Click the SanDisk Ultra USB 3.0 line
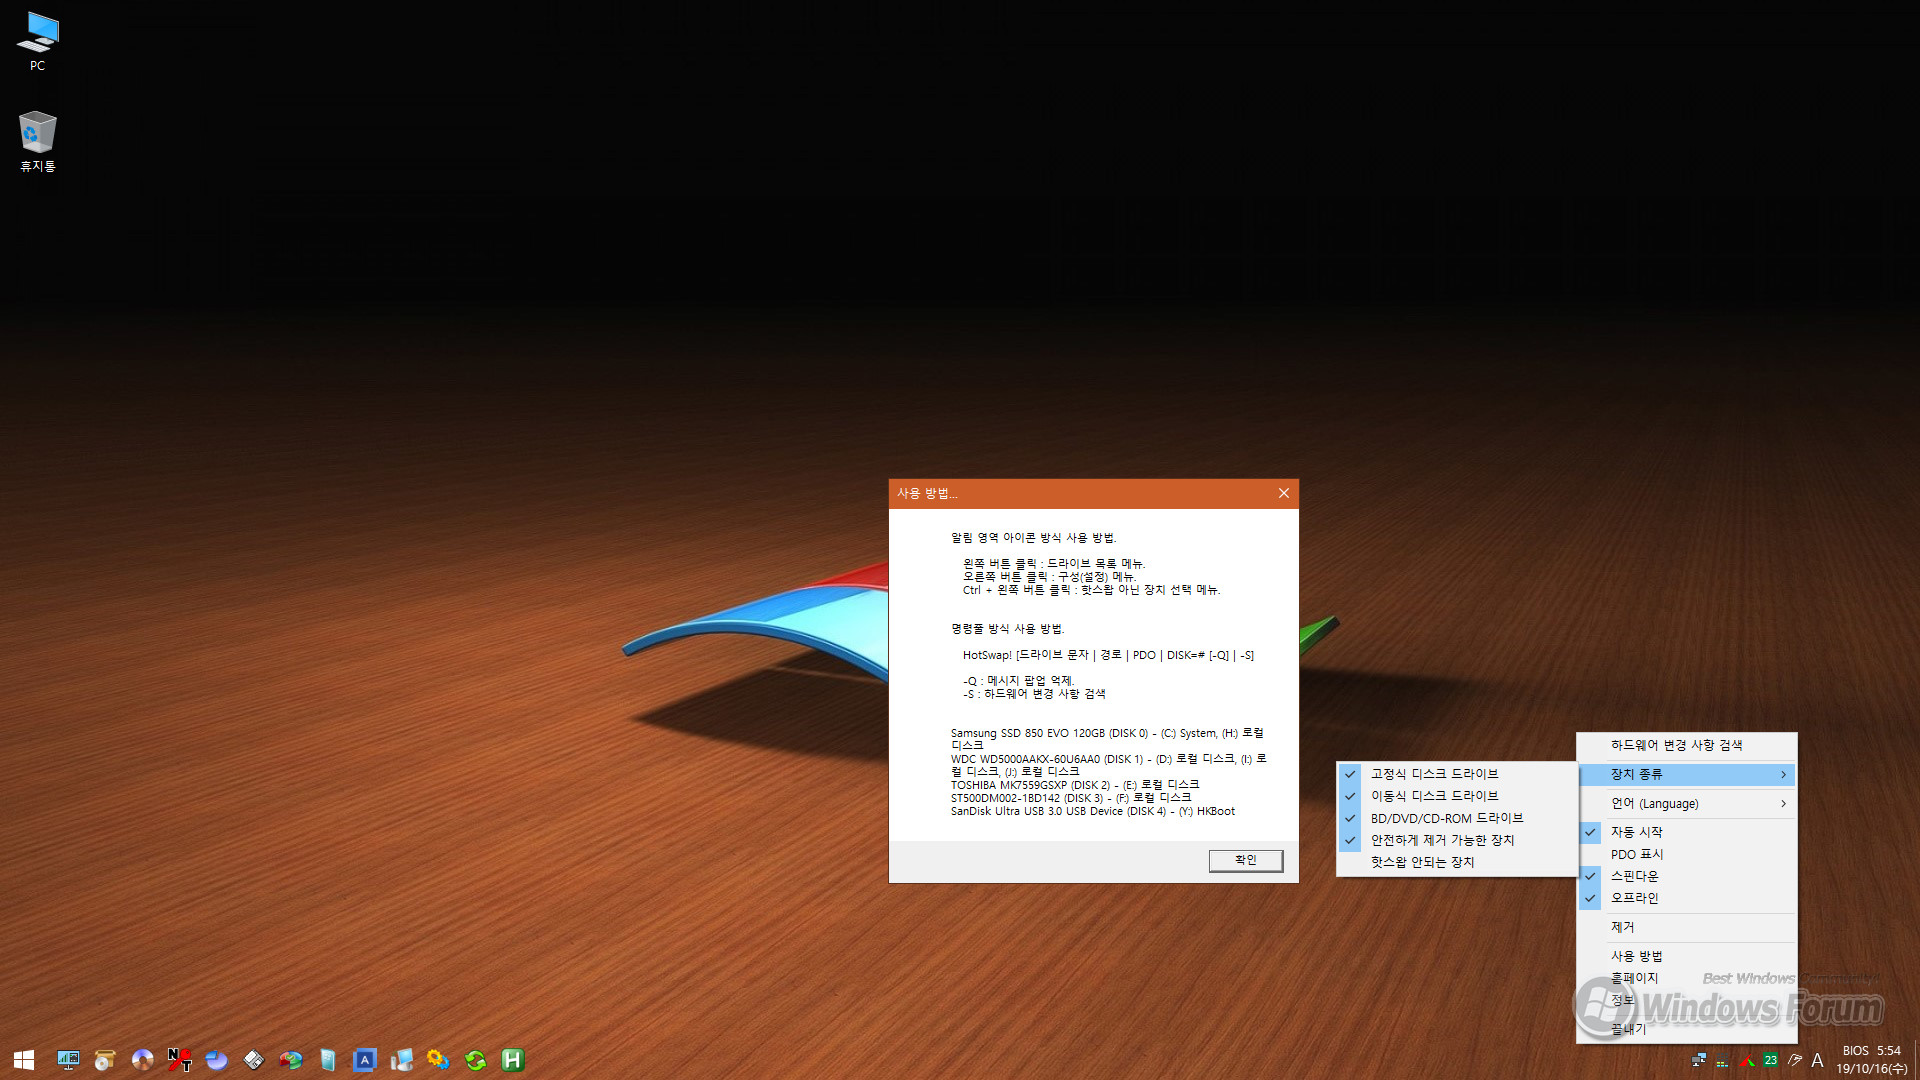Screen dimensions: 1920x1080 pos(1093,811)
